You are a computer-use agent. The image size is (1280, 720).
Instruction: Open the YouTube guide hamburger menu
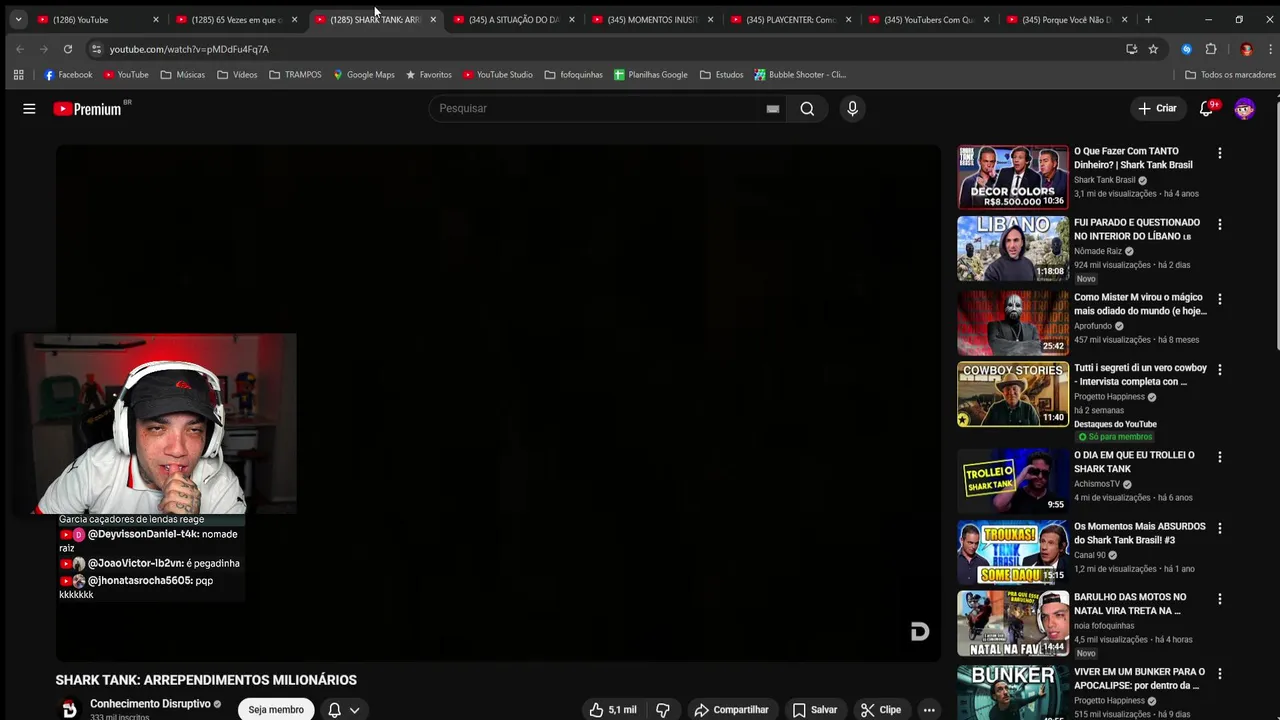[29, 108]
